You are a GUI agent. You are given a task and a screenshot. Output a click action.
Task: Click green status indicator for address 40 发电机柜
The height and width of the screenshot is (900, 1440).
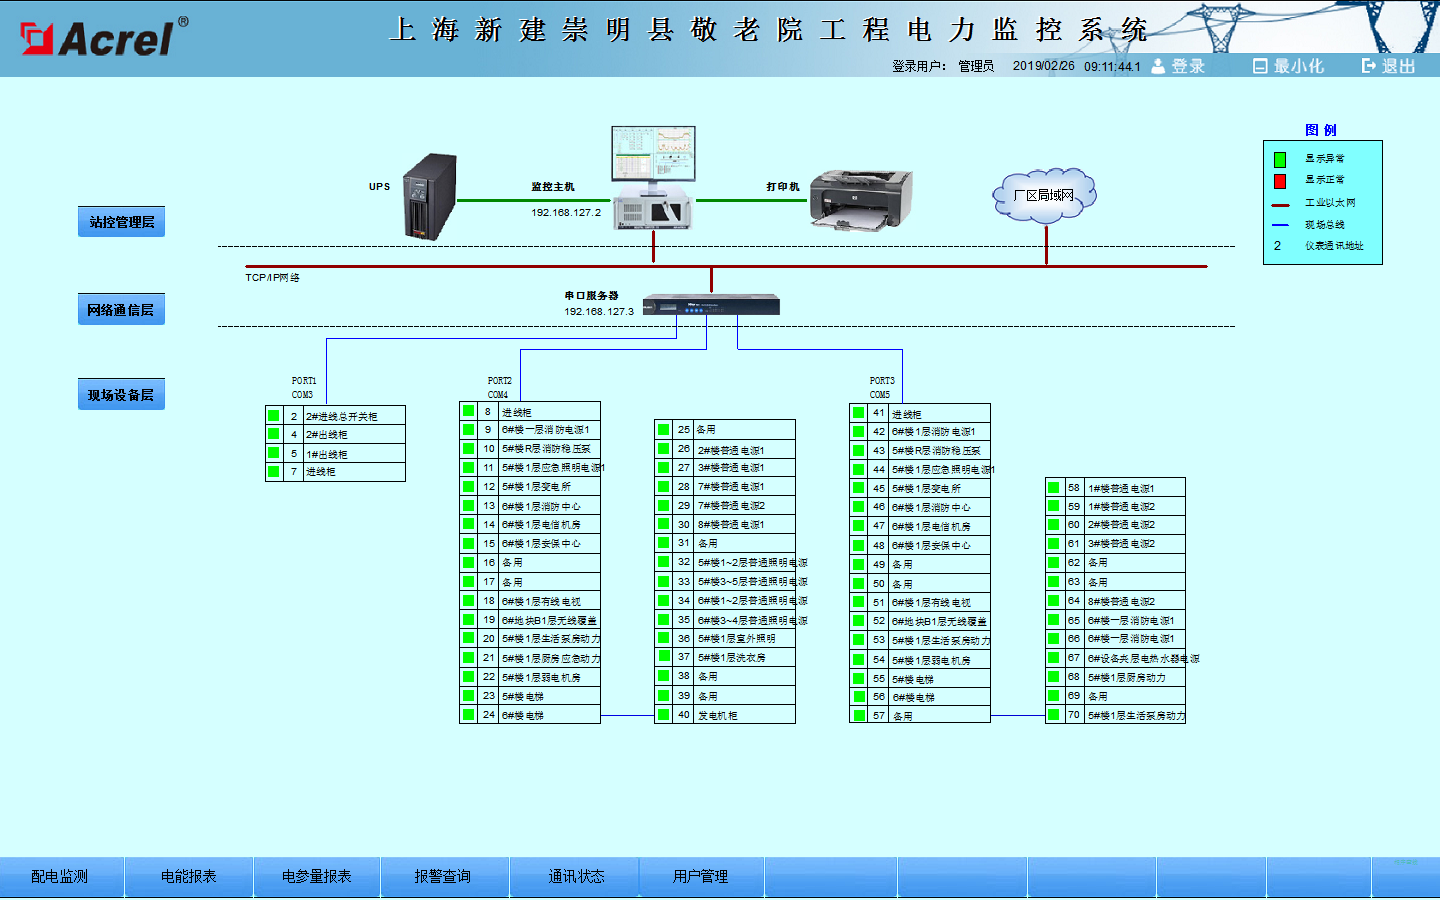pyautogui.click(x=664, y=715)
